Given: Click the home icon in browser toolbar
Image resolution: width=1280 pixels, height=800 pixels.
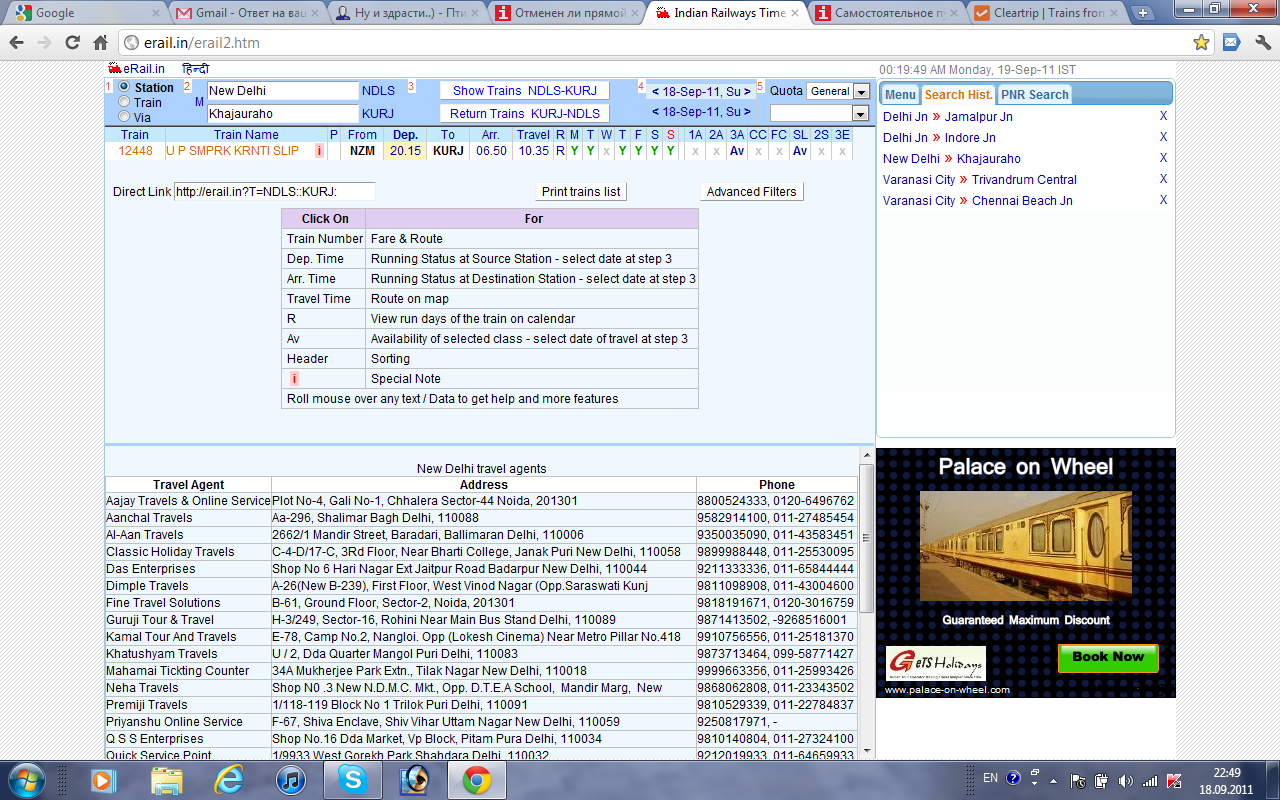Looking at the screenshot, I should (x=100, y=43).
